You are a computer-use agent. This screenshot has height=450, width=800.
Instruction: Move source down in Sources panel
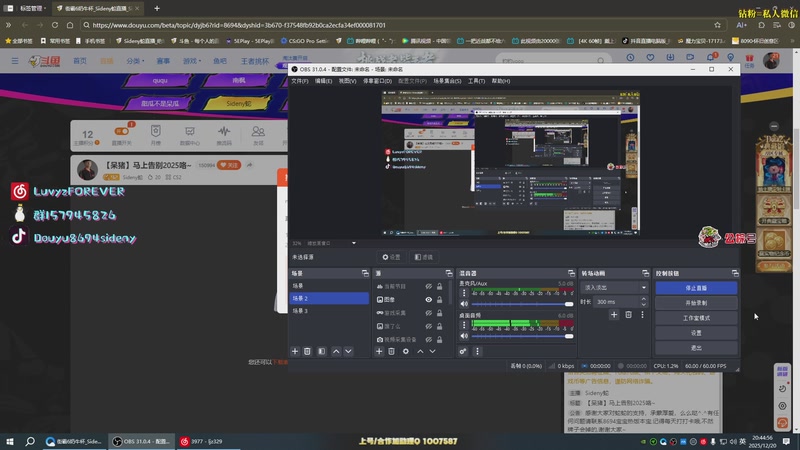coord(433,351)
